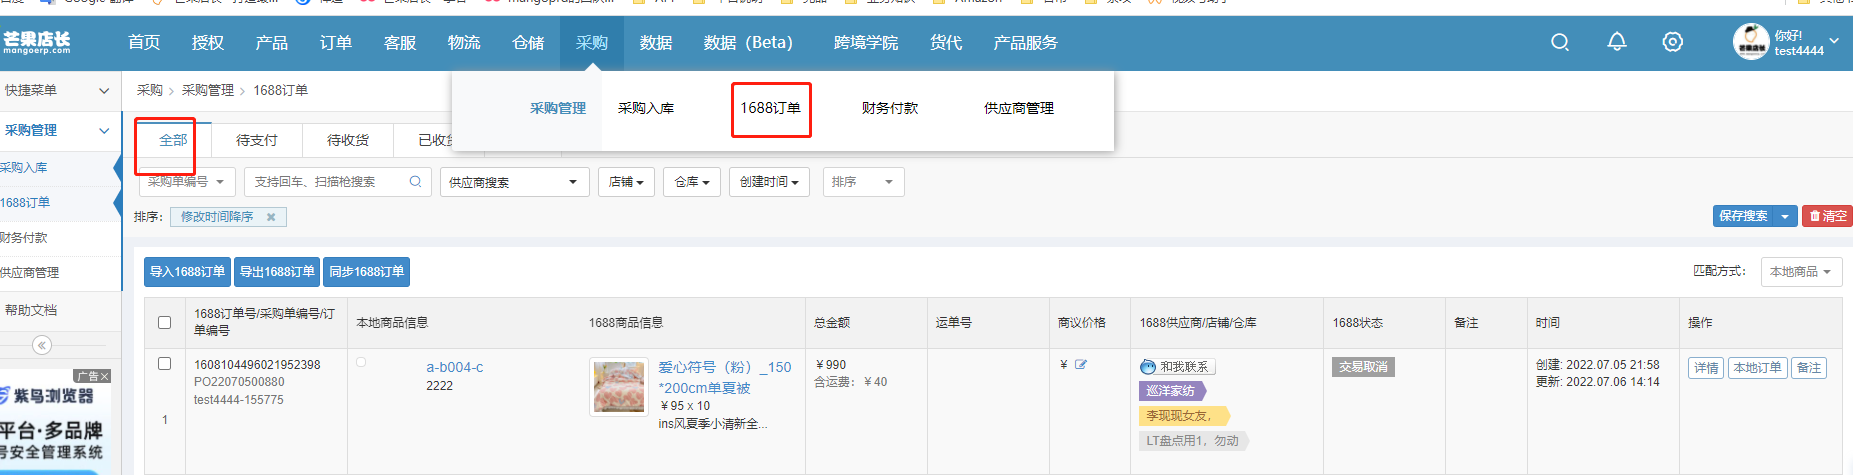Screen dimensions: 1853x475
Task: Open the arrow next to 保存搜索
Action: click(x=1785, y=216)
